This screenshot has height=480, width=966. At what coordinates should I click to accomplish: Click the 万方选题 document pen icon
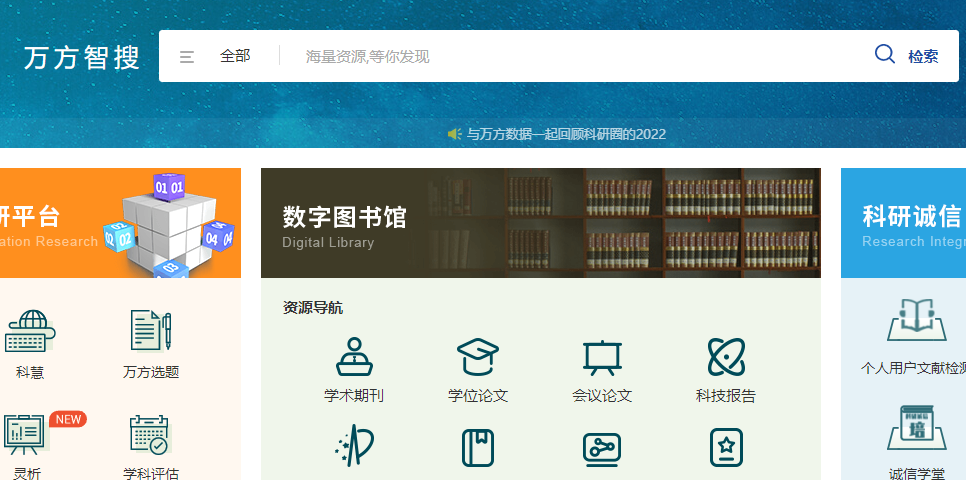[151, 330]
